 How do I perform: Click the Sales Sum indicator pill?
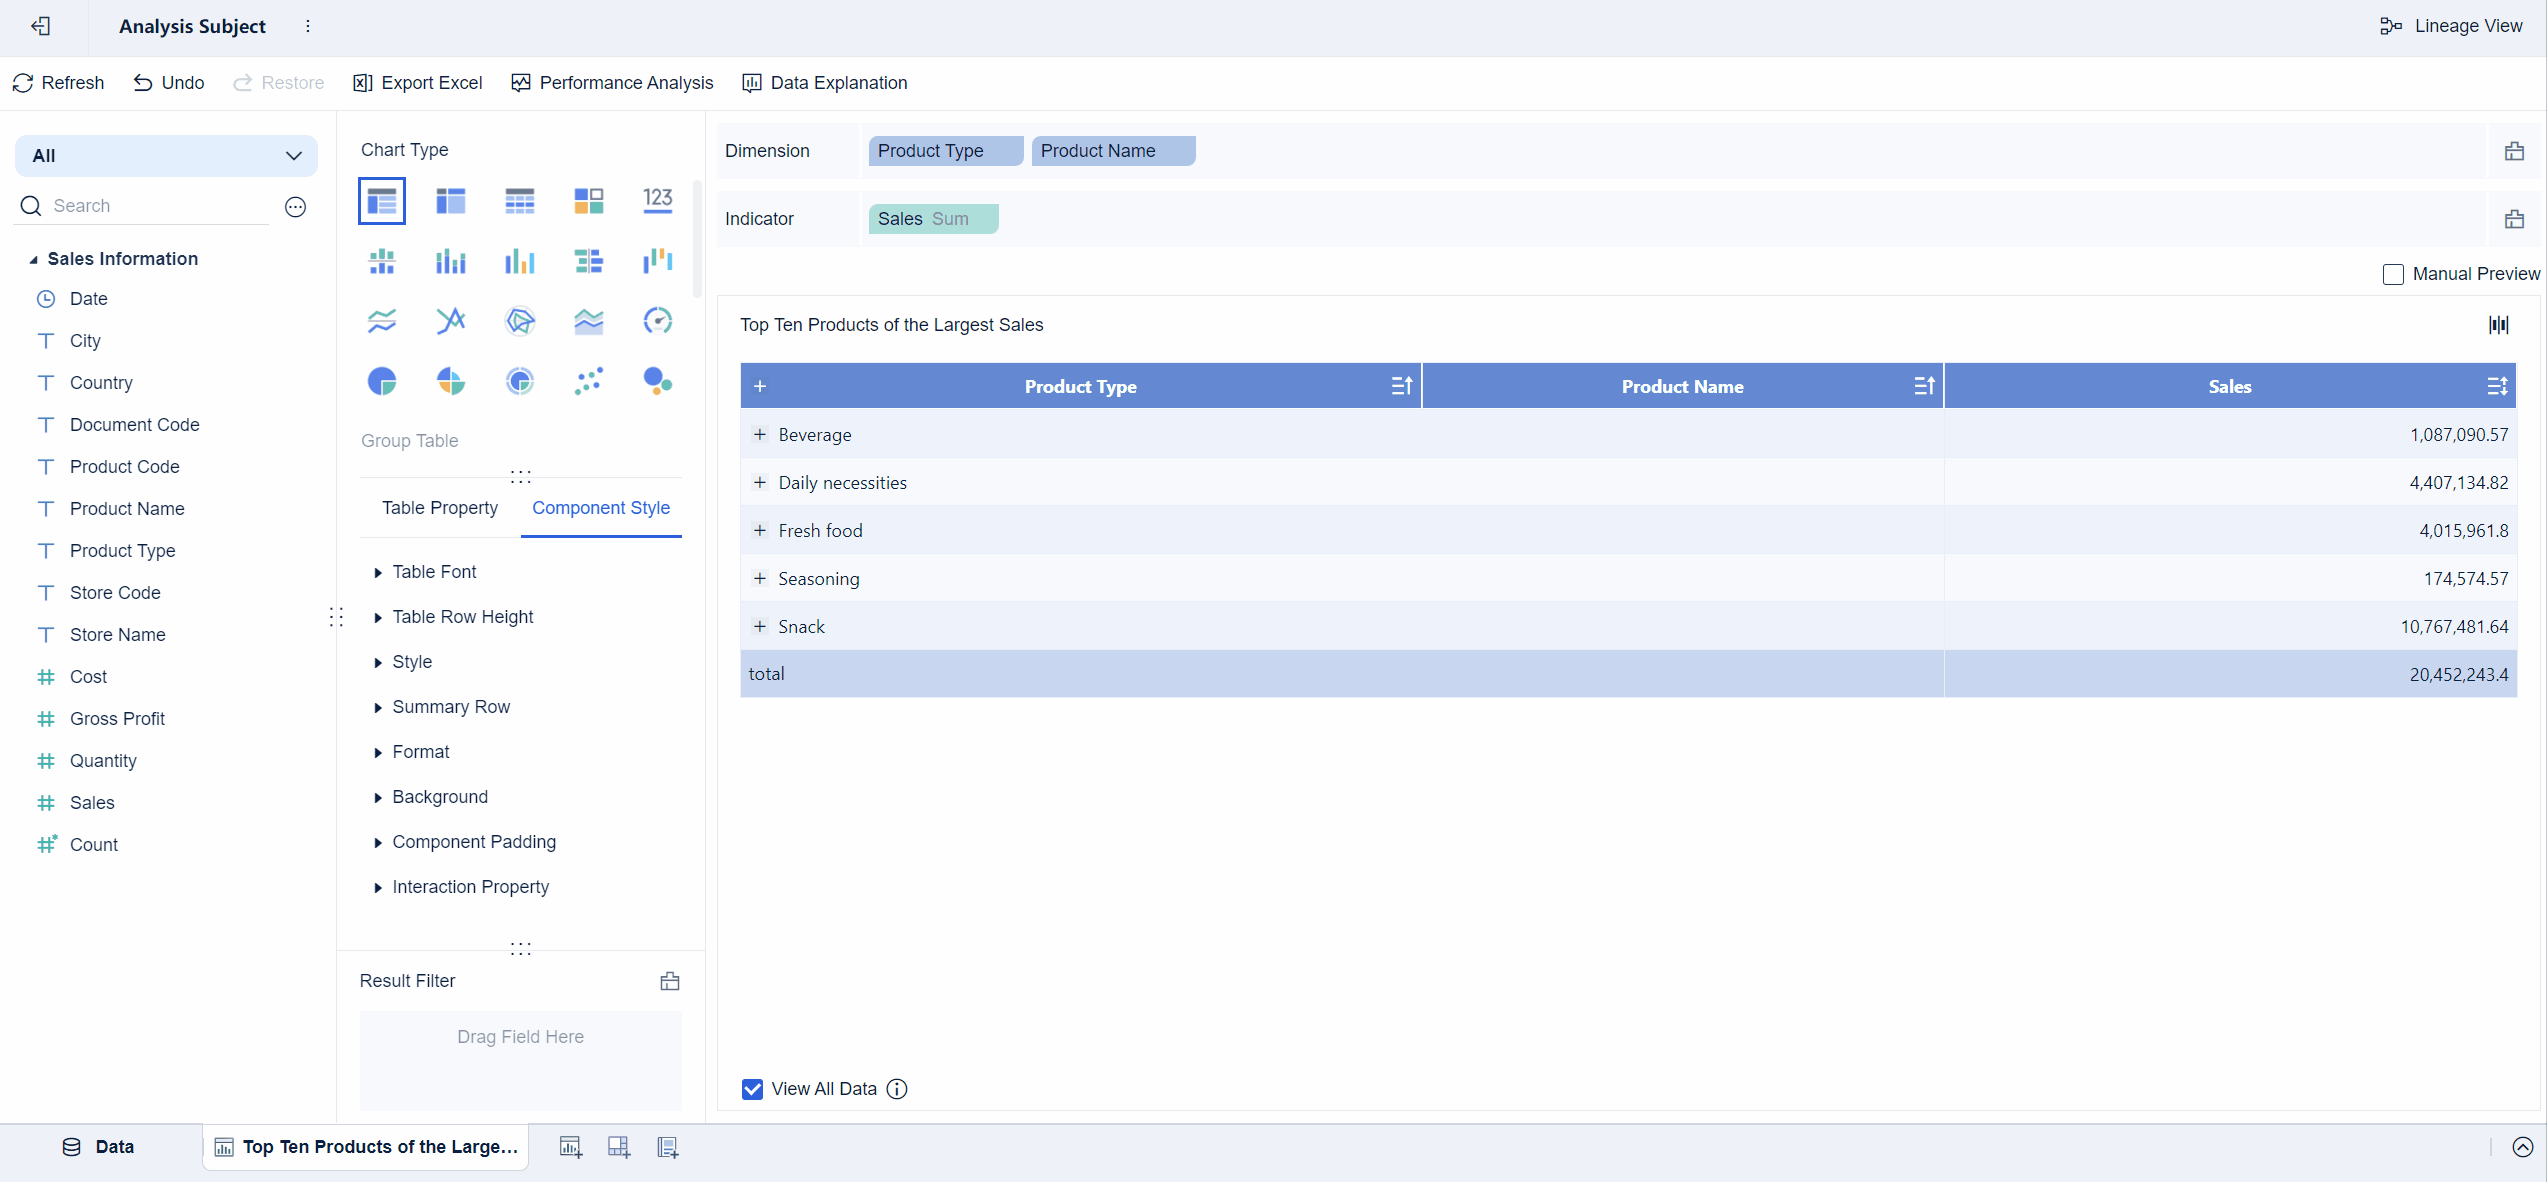coord(934,219)
